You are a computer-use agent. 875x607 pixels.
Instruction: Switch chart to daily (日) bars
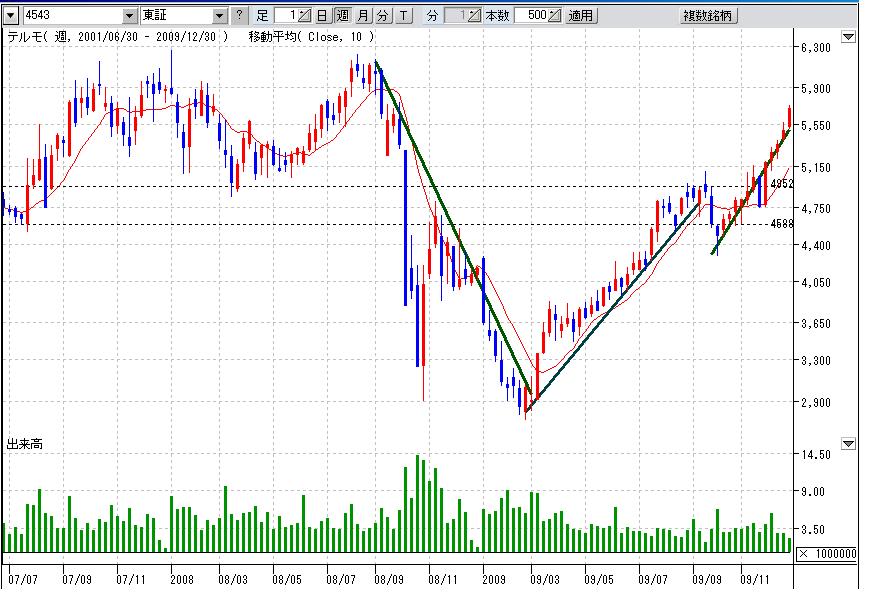pos(322,16)
